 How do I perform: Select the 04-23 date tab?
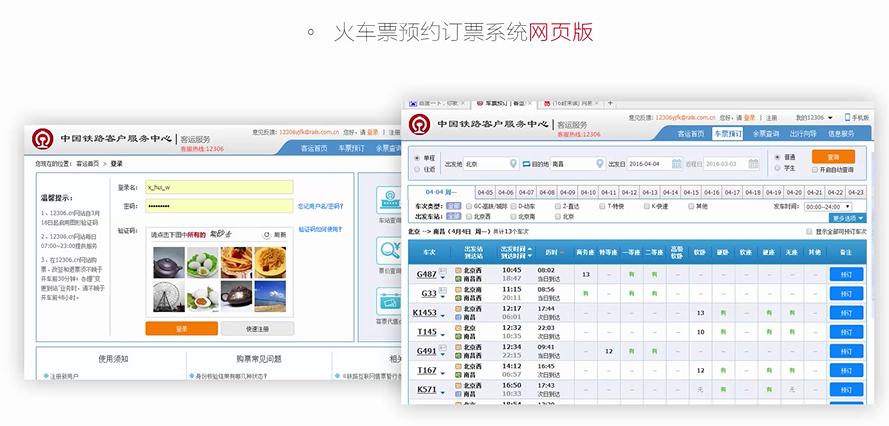(856, 193)
